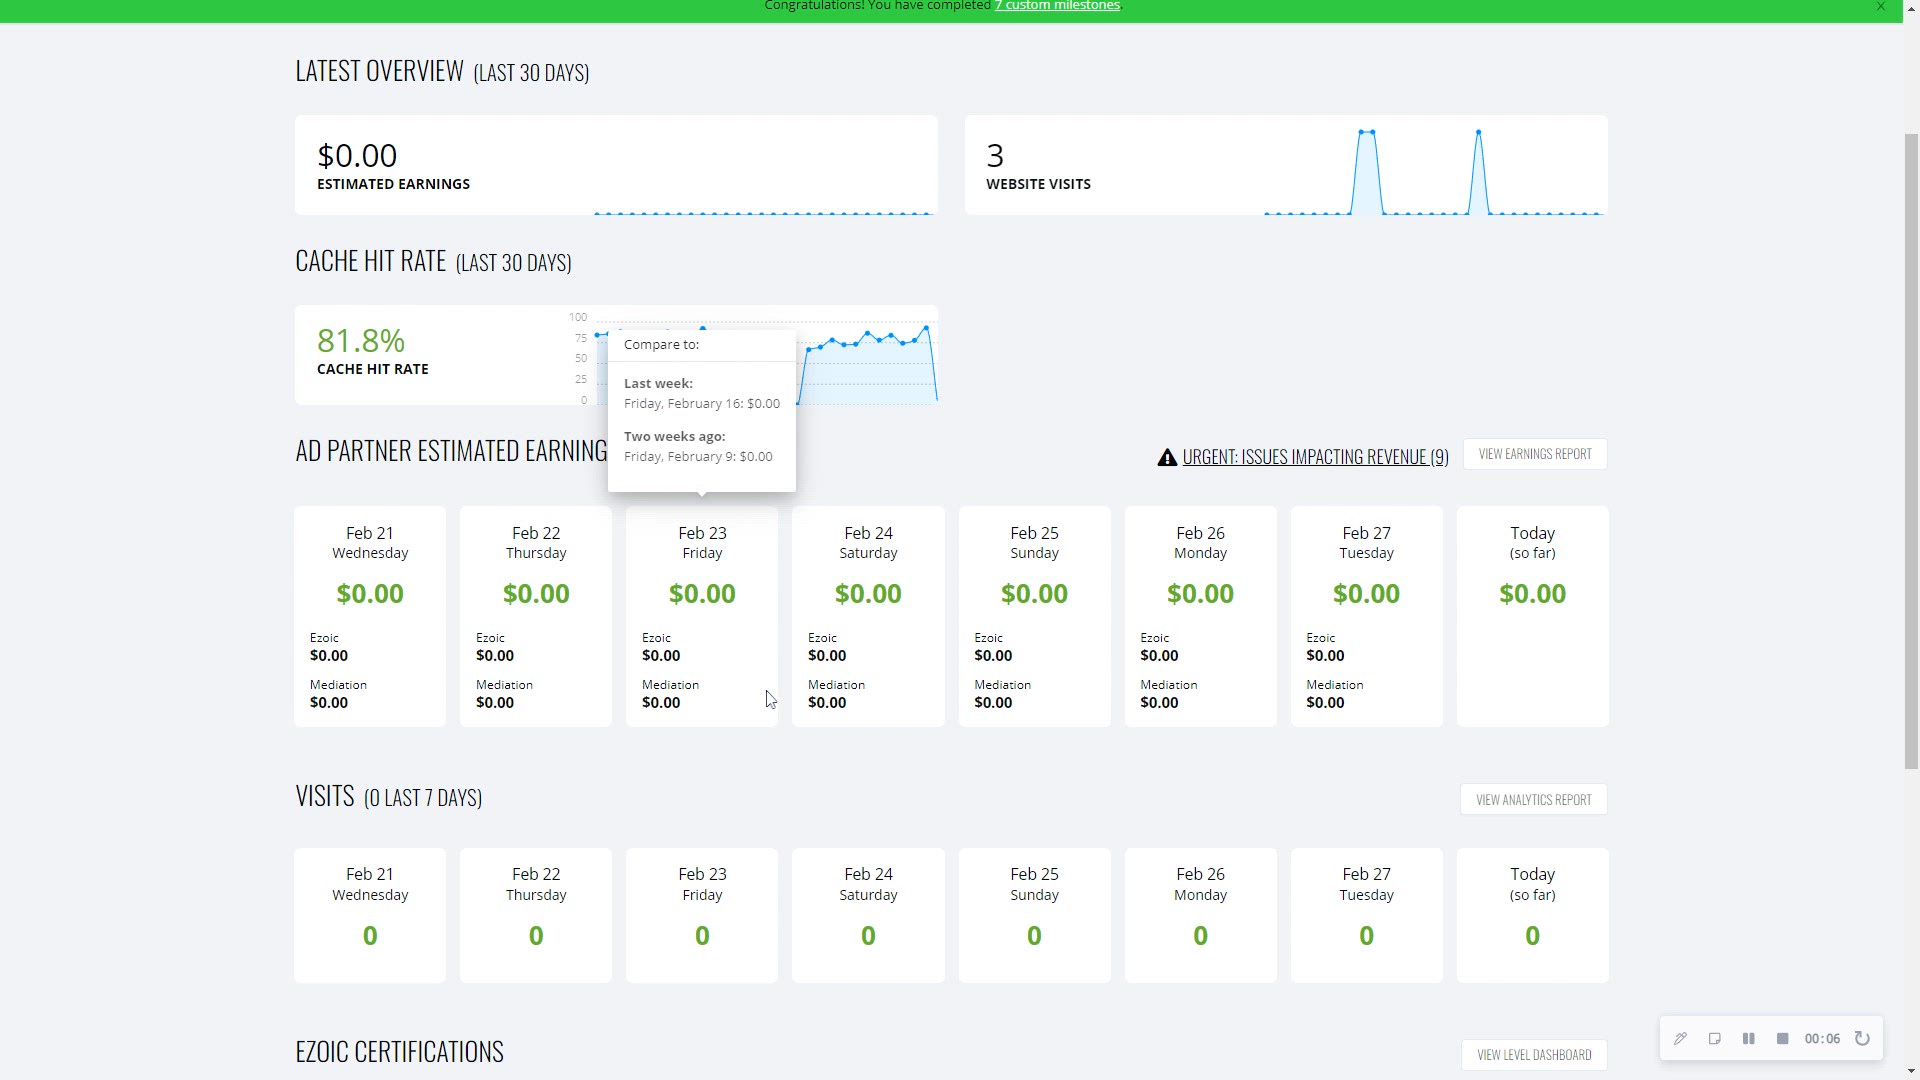Select the Feb 24 Saturday earnings card
The height and width of the screenshot is (1080, 1920).
point(868,616)
